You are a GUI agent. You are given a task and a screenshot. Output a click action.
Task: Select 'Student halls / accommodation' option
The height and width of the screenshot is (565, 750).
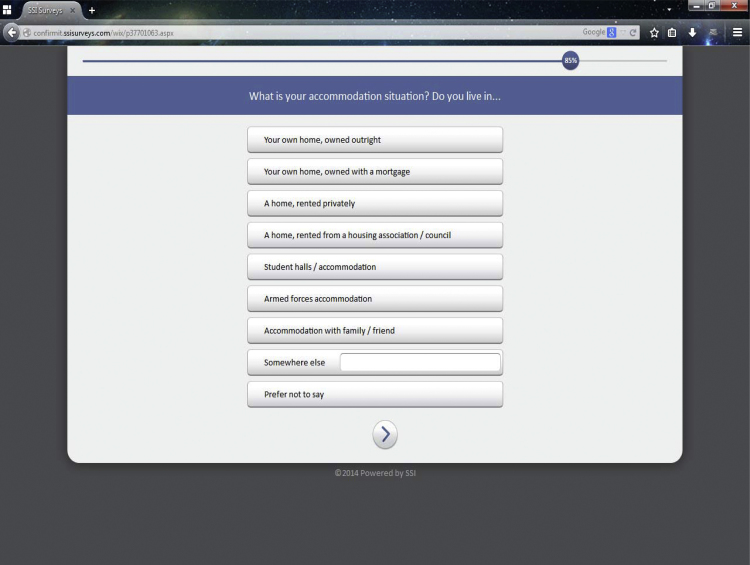point(375,267)
